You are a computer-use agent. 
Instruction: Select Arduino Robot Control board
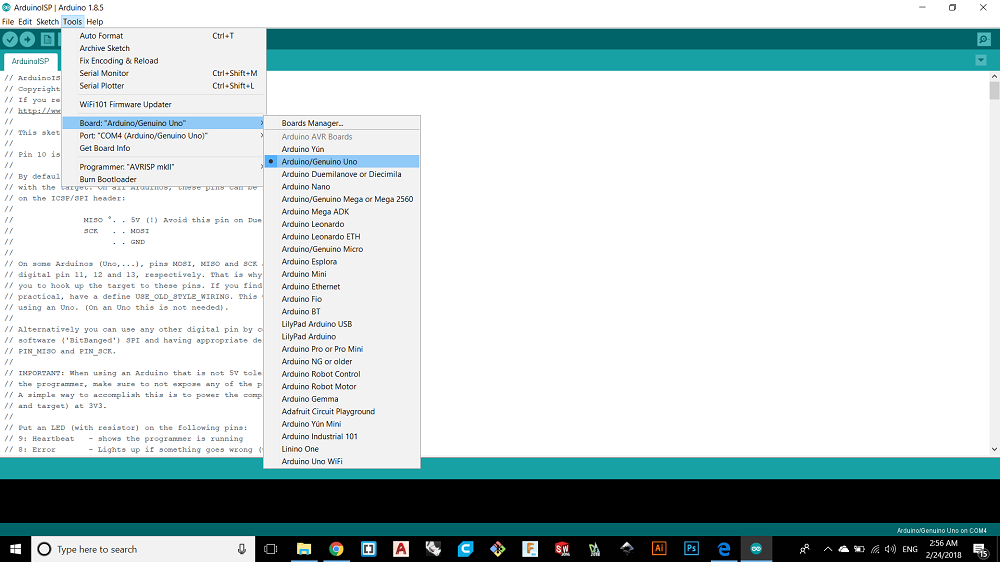[x=342, y=374]
